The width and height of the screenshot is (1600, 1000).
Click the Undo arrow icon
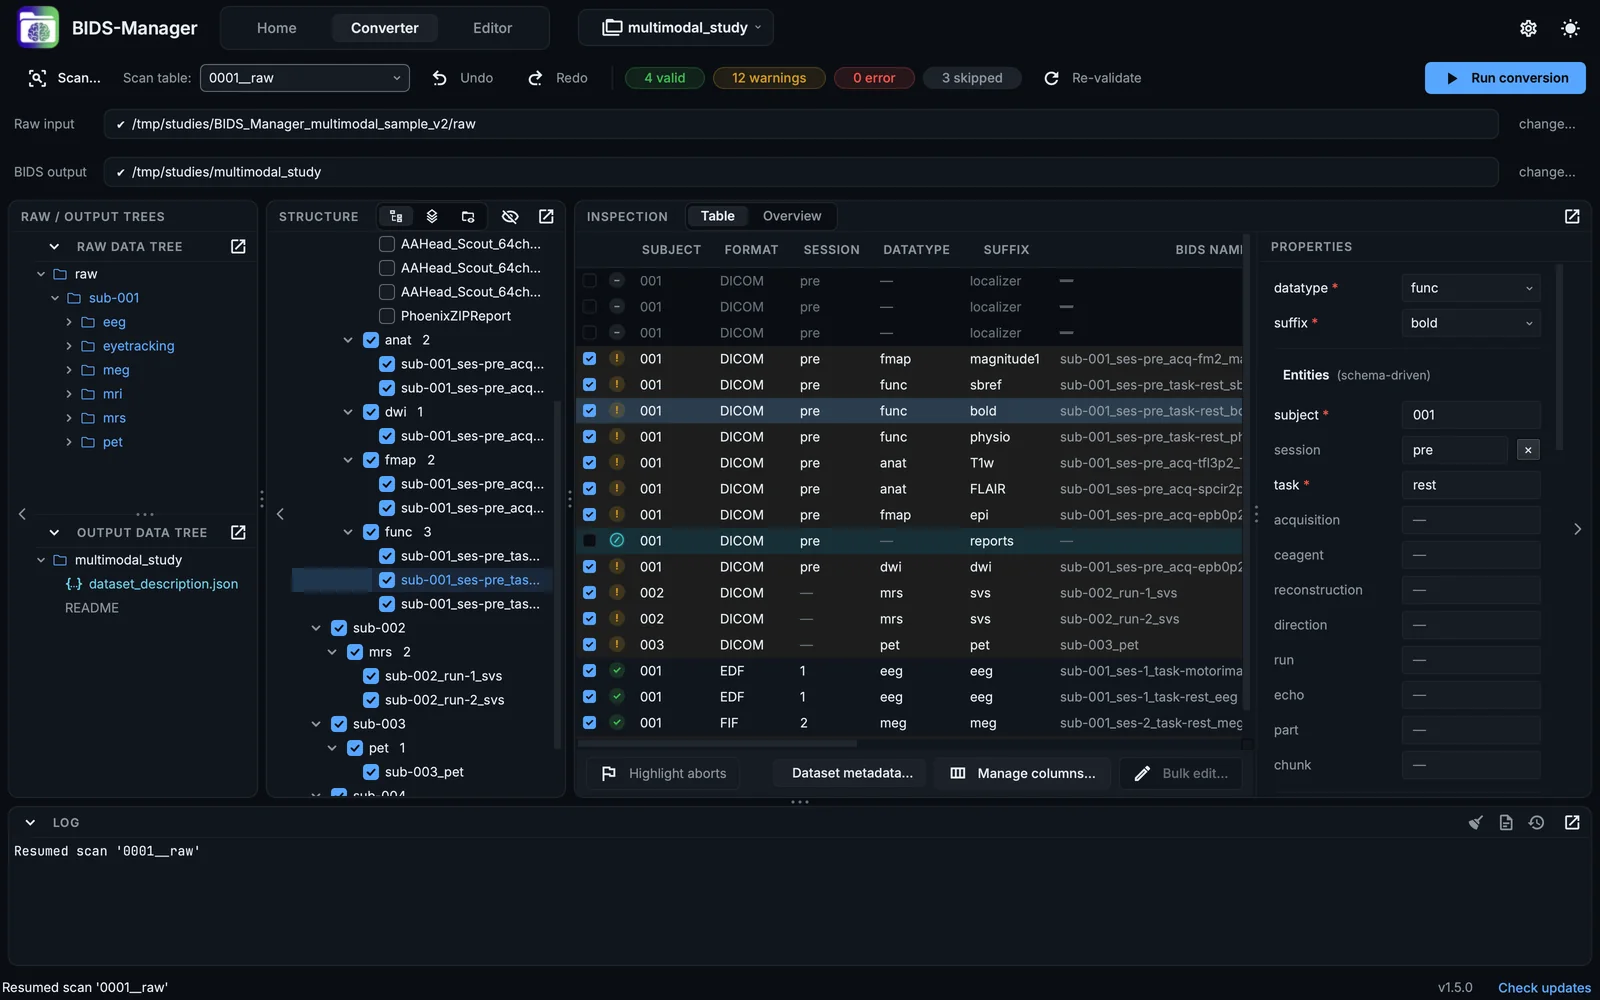439,78
